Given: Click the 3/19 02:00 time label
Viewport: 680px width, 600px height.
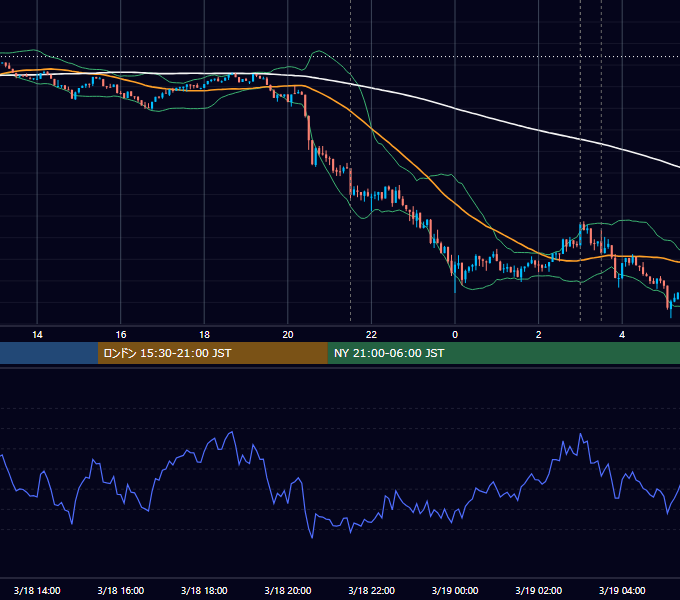Looking at the screenshot, I should [x=539, y=590].
